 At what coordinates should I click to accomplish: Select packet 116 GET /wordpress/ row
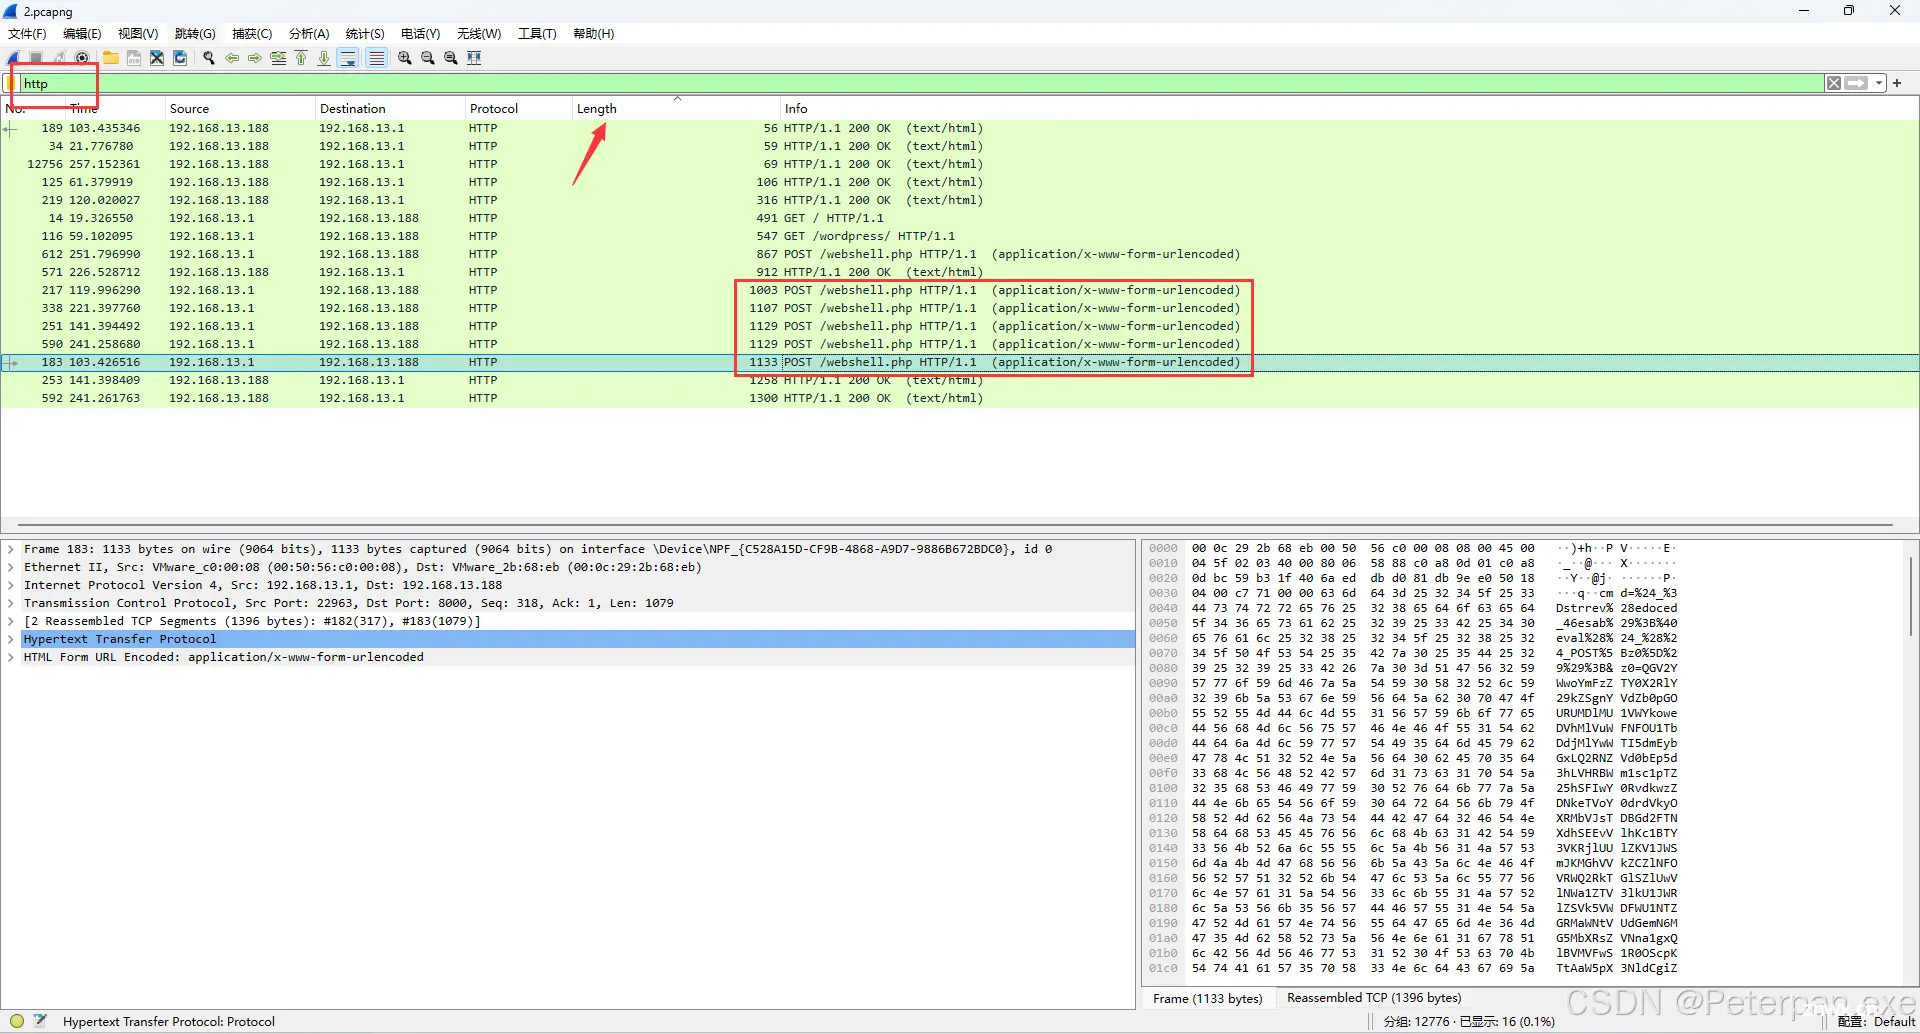point(960,236)
